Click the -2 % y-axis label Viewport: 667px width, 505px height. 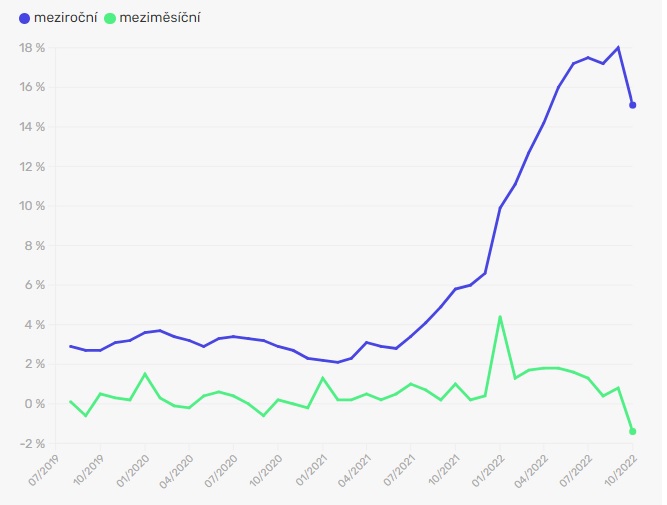point(33,443)
